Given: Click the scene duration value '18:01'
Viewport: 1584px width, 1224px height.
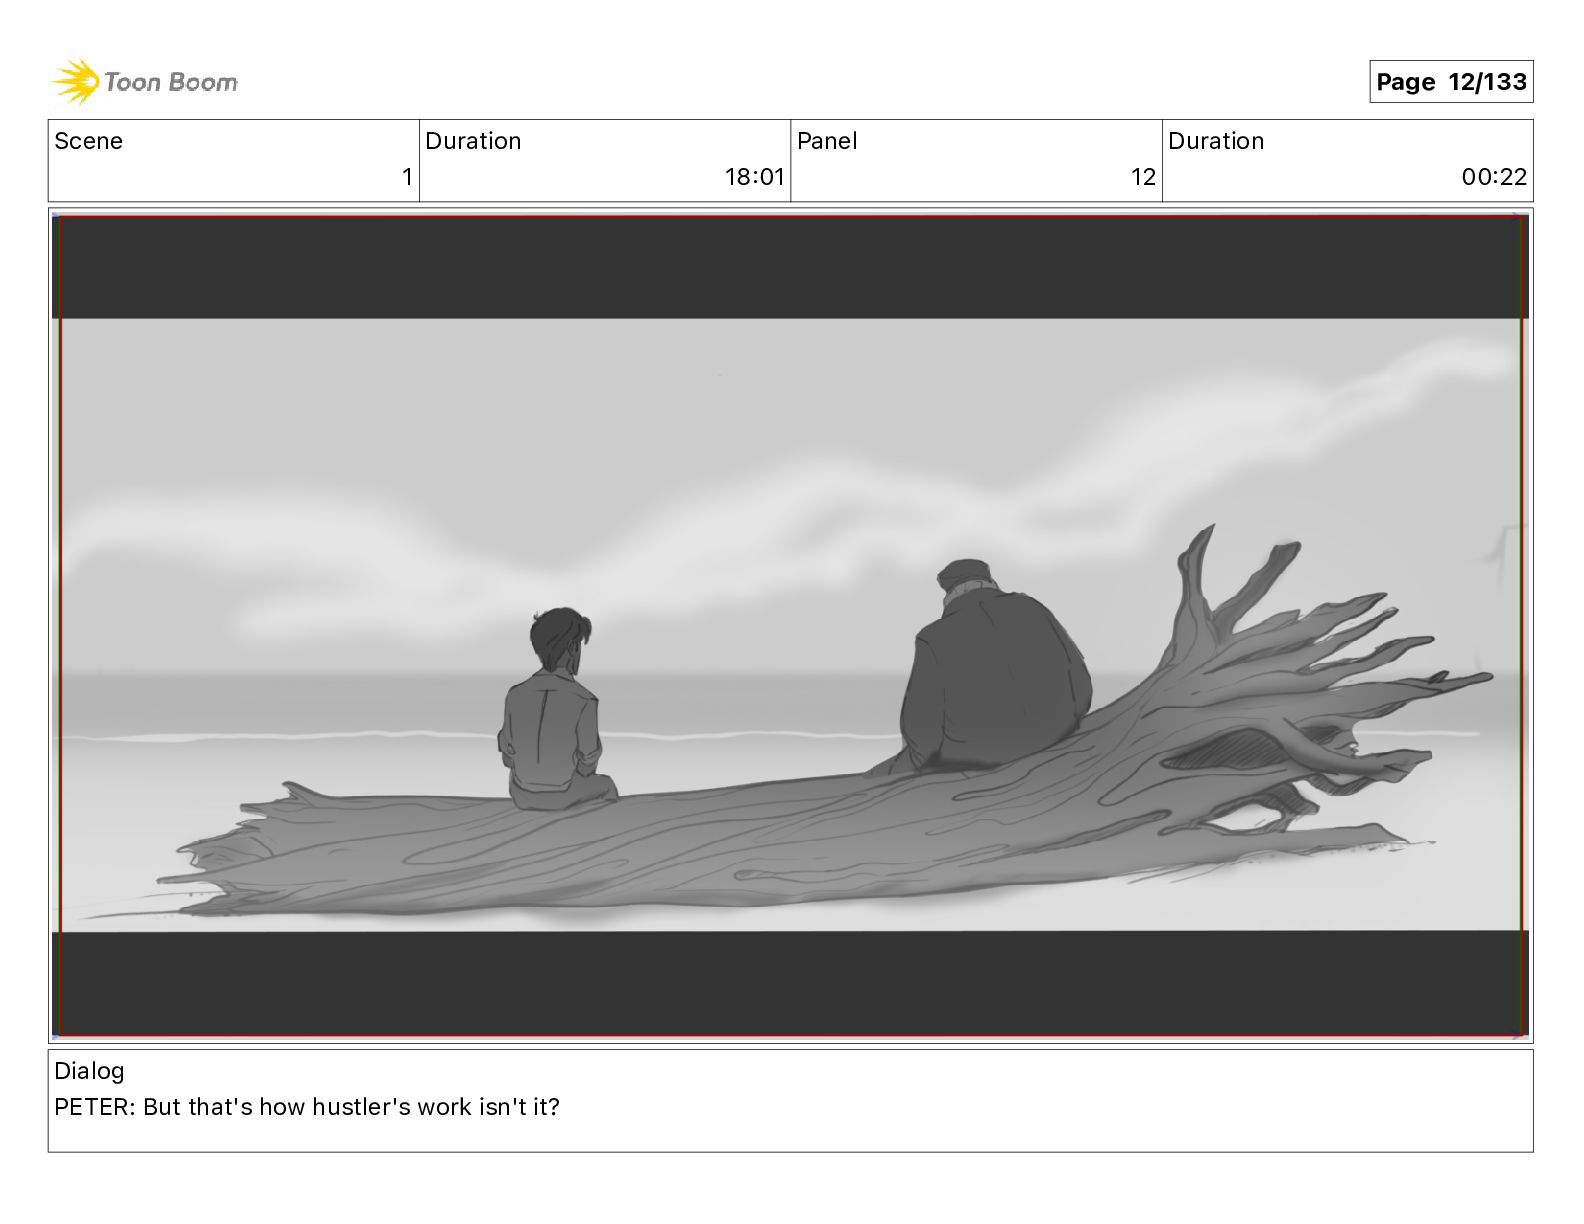Looking at the screenshot, I should 754,177.
